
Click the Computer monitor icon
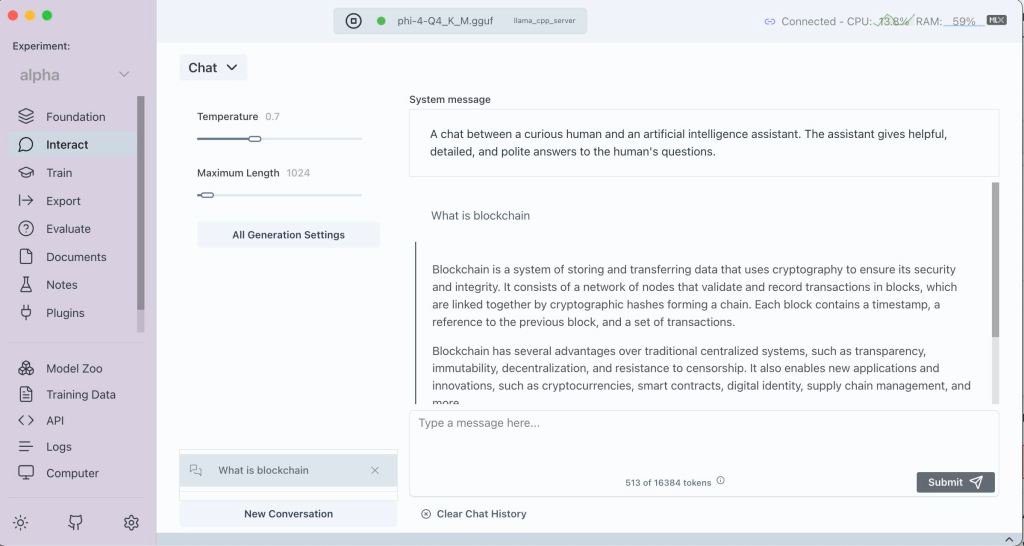point(26,473)
